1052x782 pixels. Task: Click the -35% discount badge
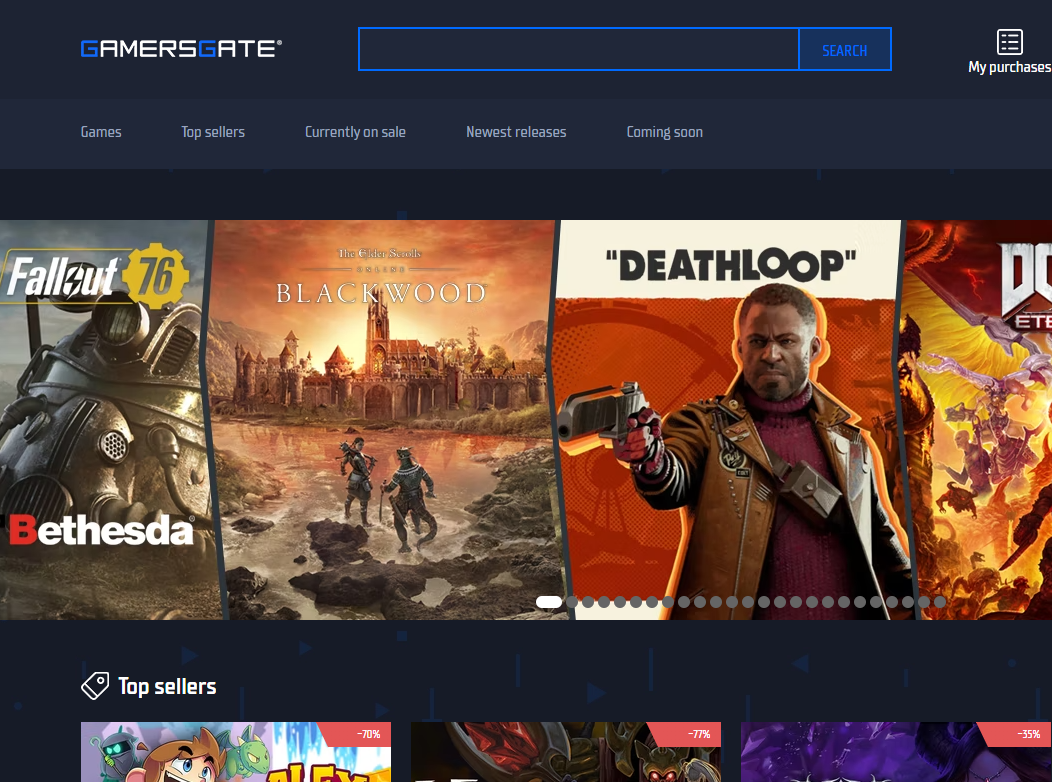(1027, 734)
